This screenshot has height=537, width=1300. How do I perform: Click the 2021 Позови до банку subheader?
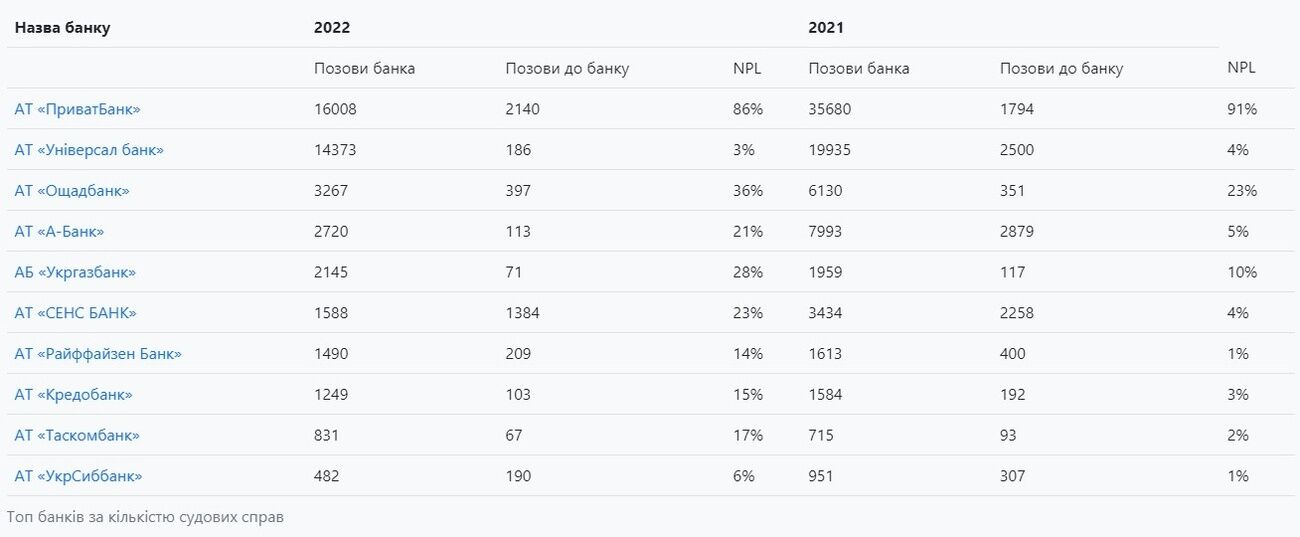point(1061,69)
